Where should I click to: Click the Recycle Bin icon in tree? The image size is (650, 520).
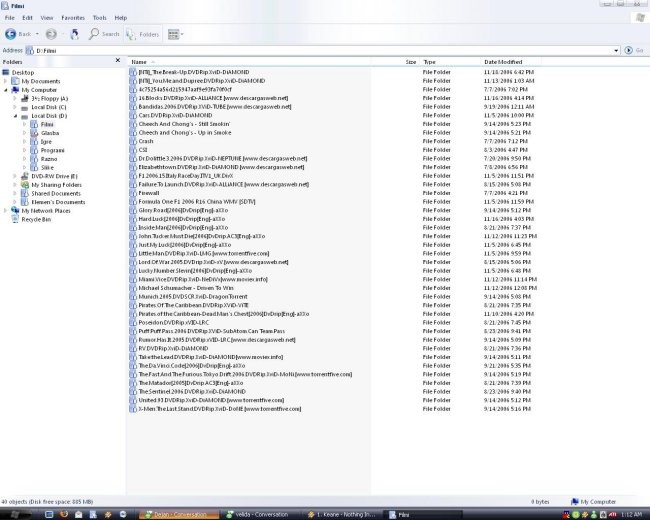tap(15, 219)
